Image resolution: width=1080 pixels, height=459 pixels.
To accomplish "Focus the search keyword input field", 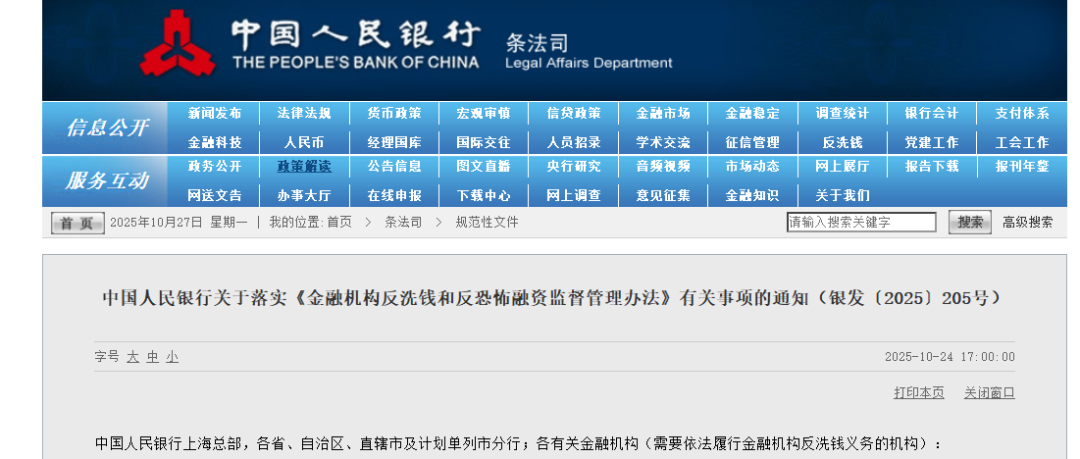I will [x=862, y=223].
